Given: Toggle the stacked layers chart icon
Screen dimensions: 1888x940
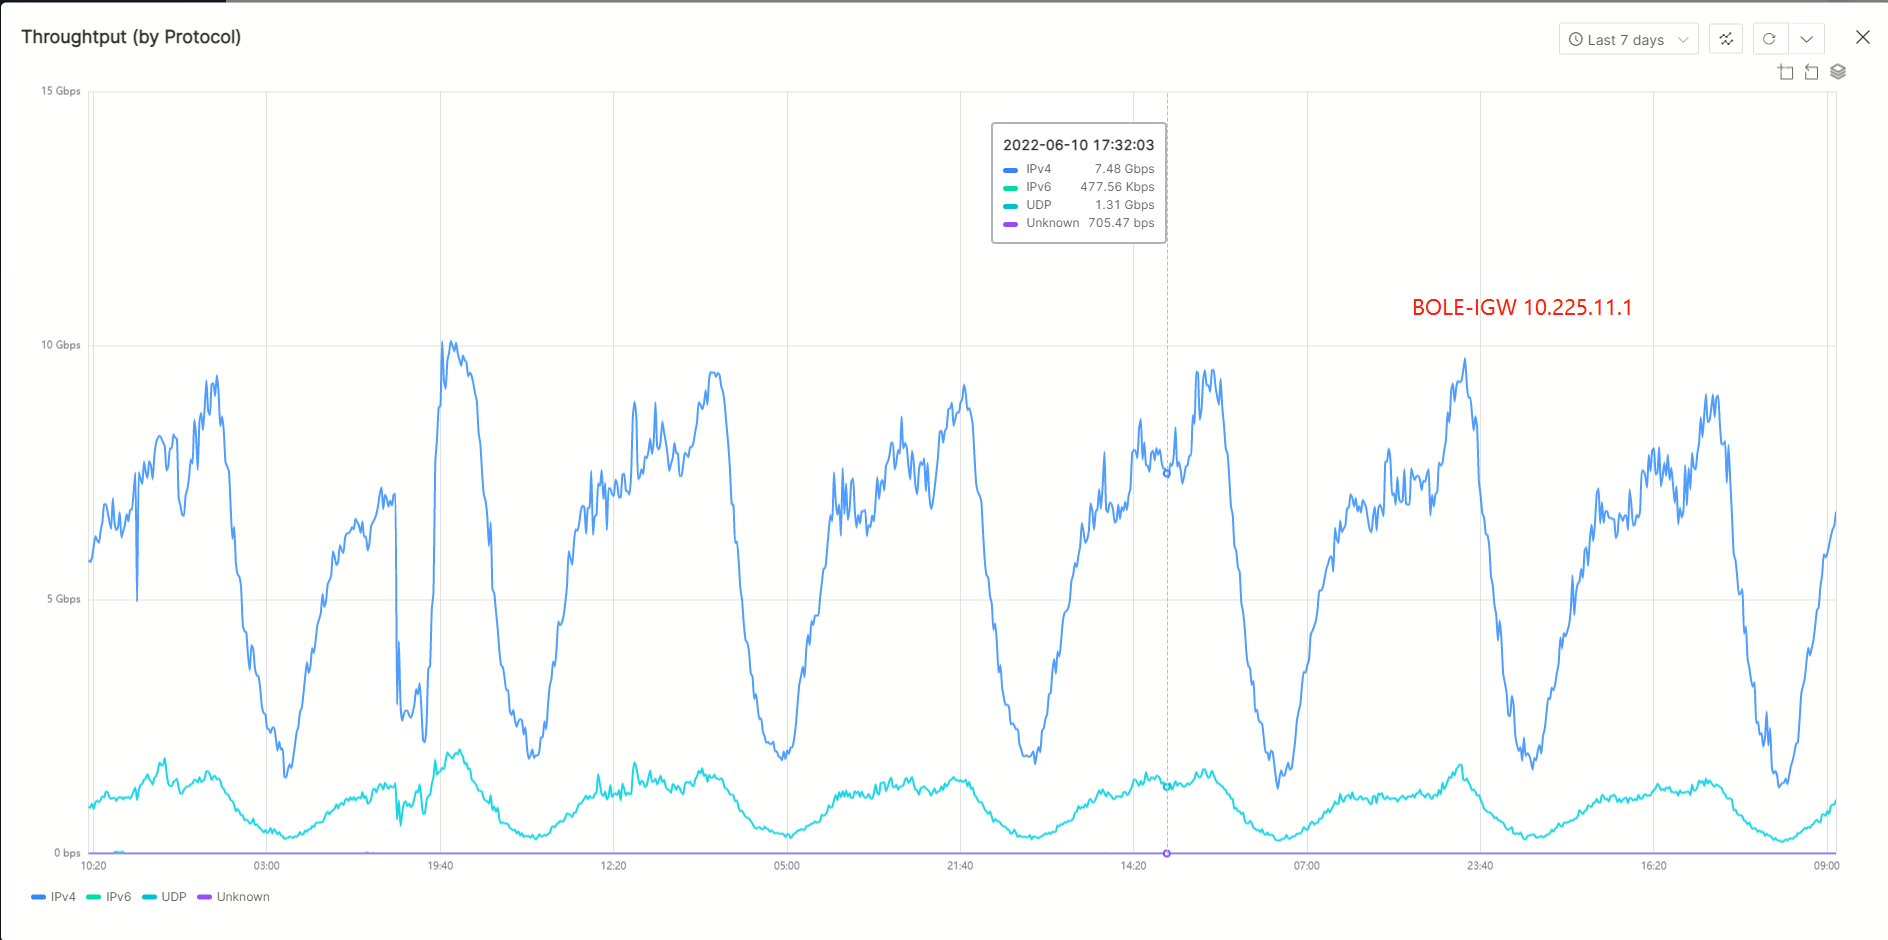Looking at the screenshot, I should tap(1838, 72).
